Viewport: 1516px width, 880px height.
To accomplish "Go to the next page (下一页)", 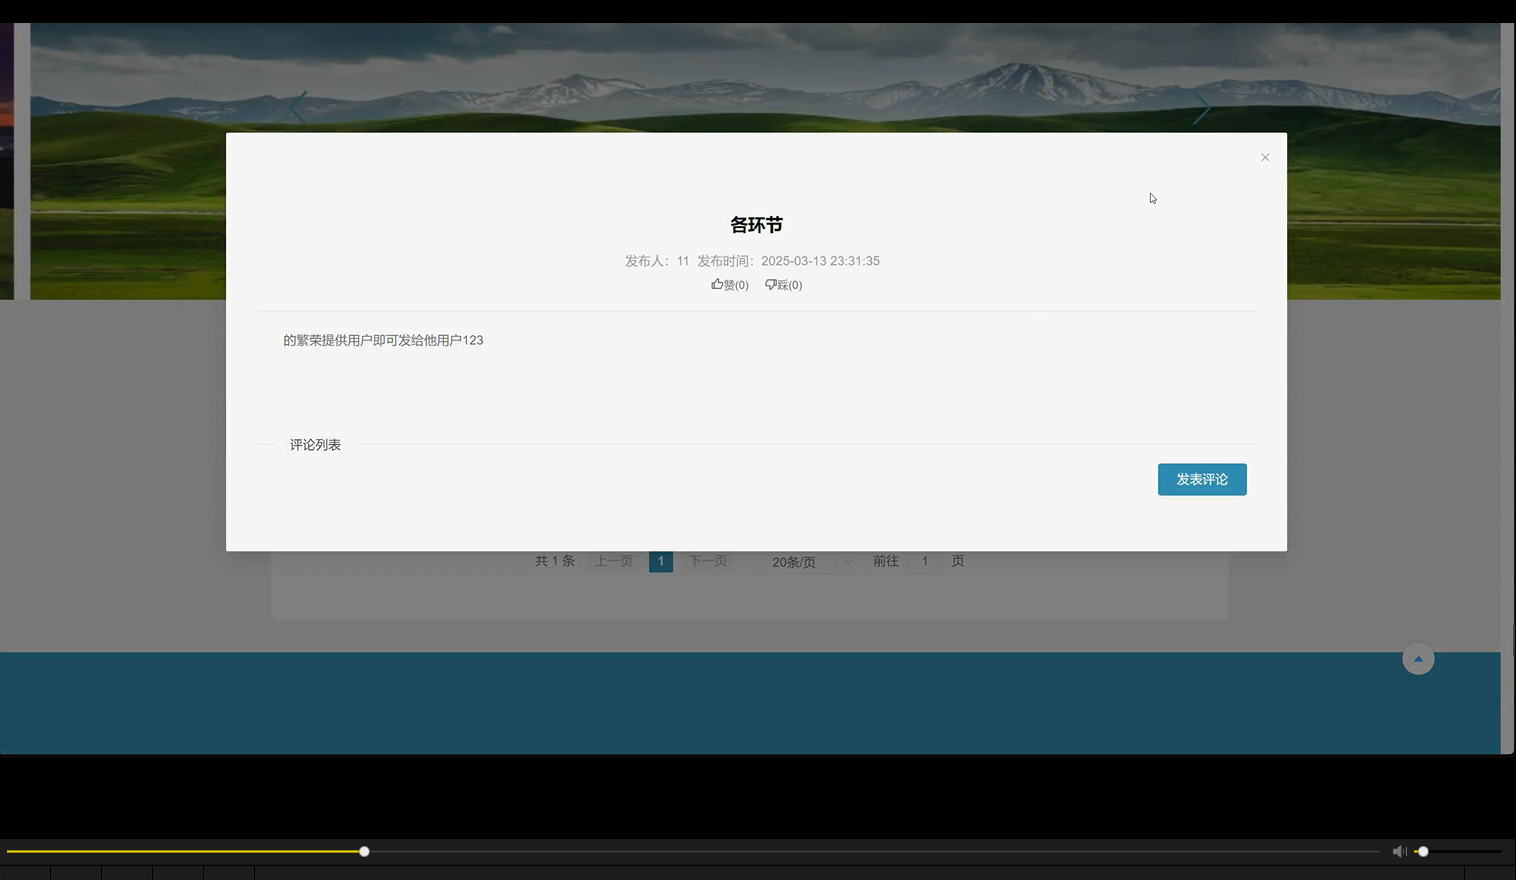I will (707, 561).
